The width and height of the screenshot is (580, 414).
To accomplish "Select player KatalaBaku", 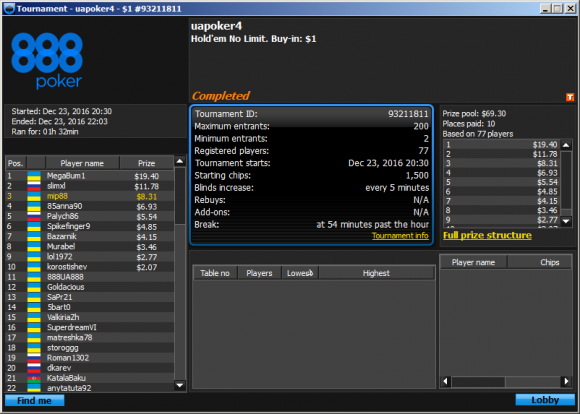I will (90, 378).
